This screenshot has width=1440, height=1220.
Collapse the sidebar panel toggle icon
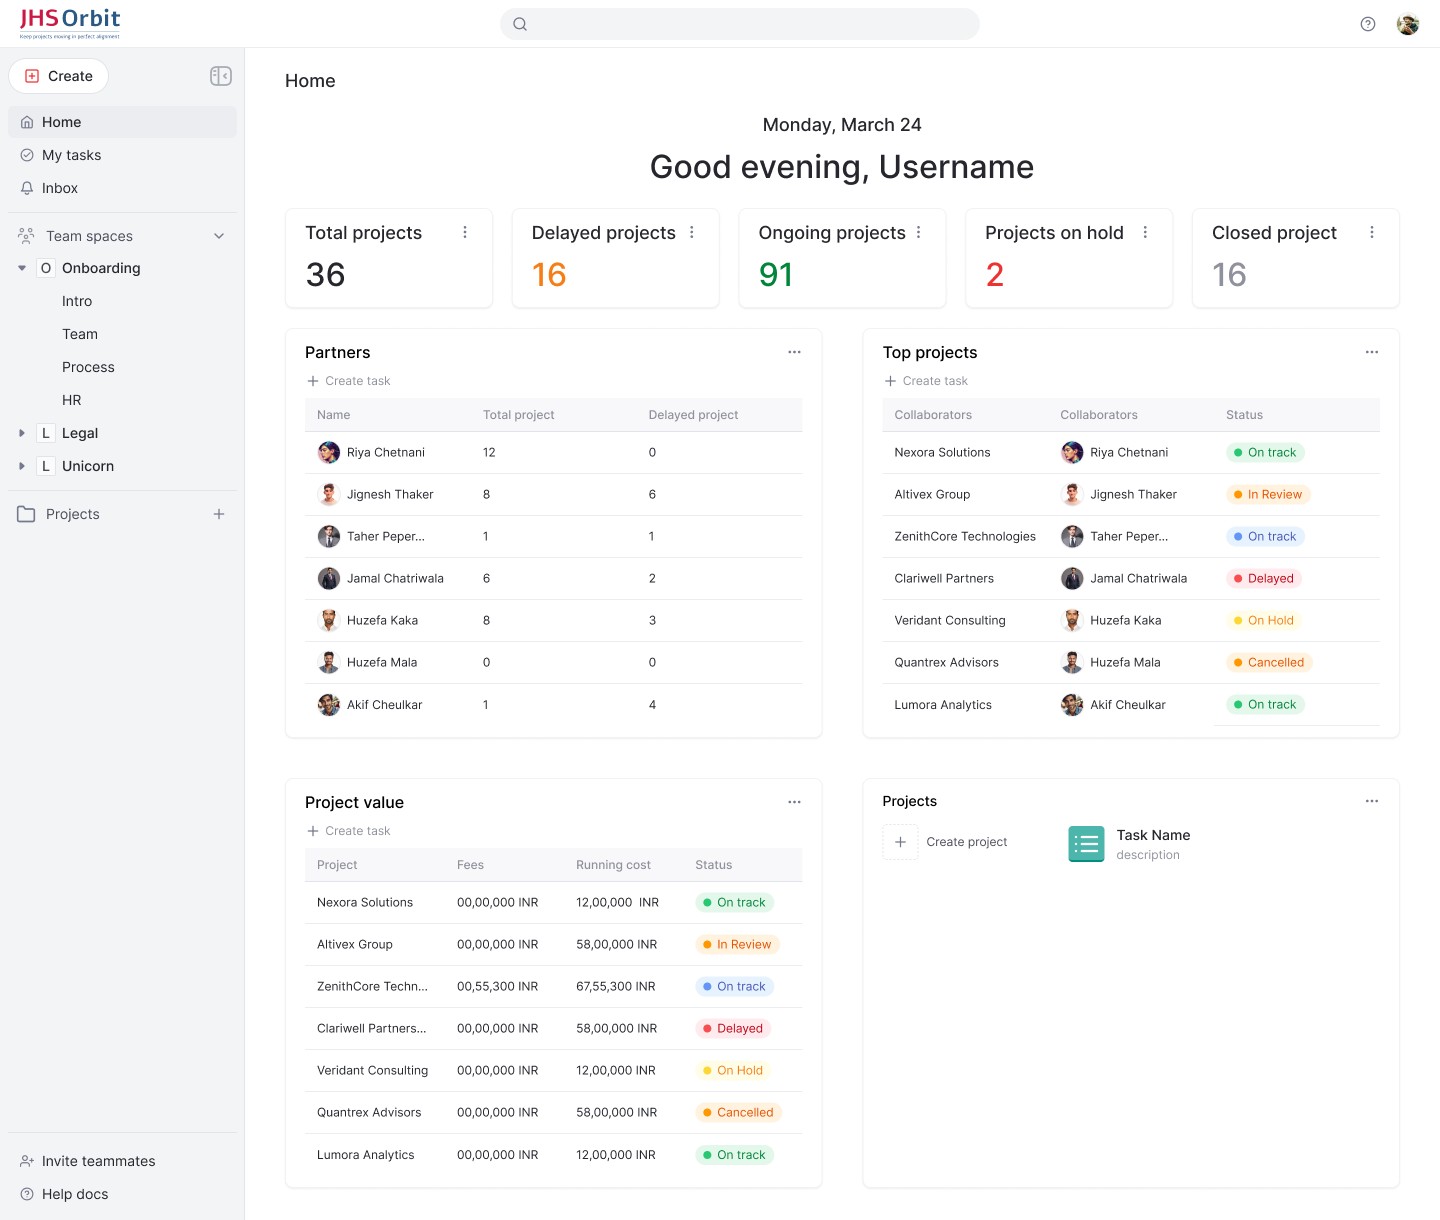(221, 76)
